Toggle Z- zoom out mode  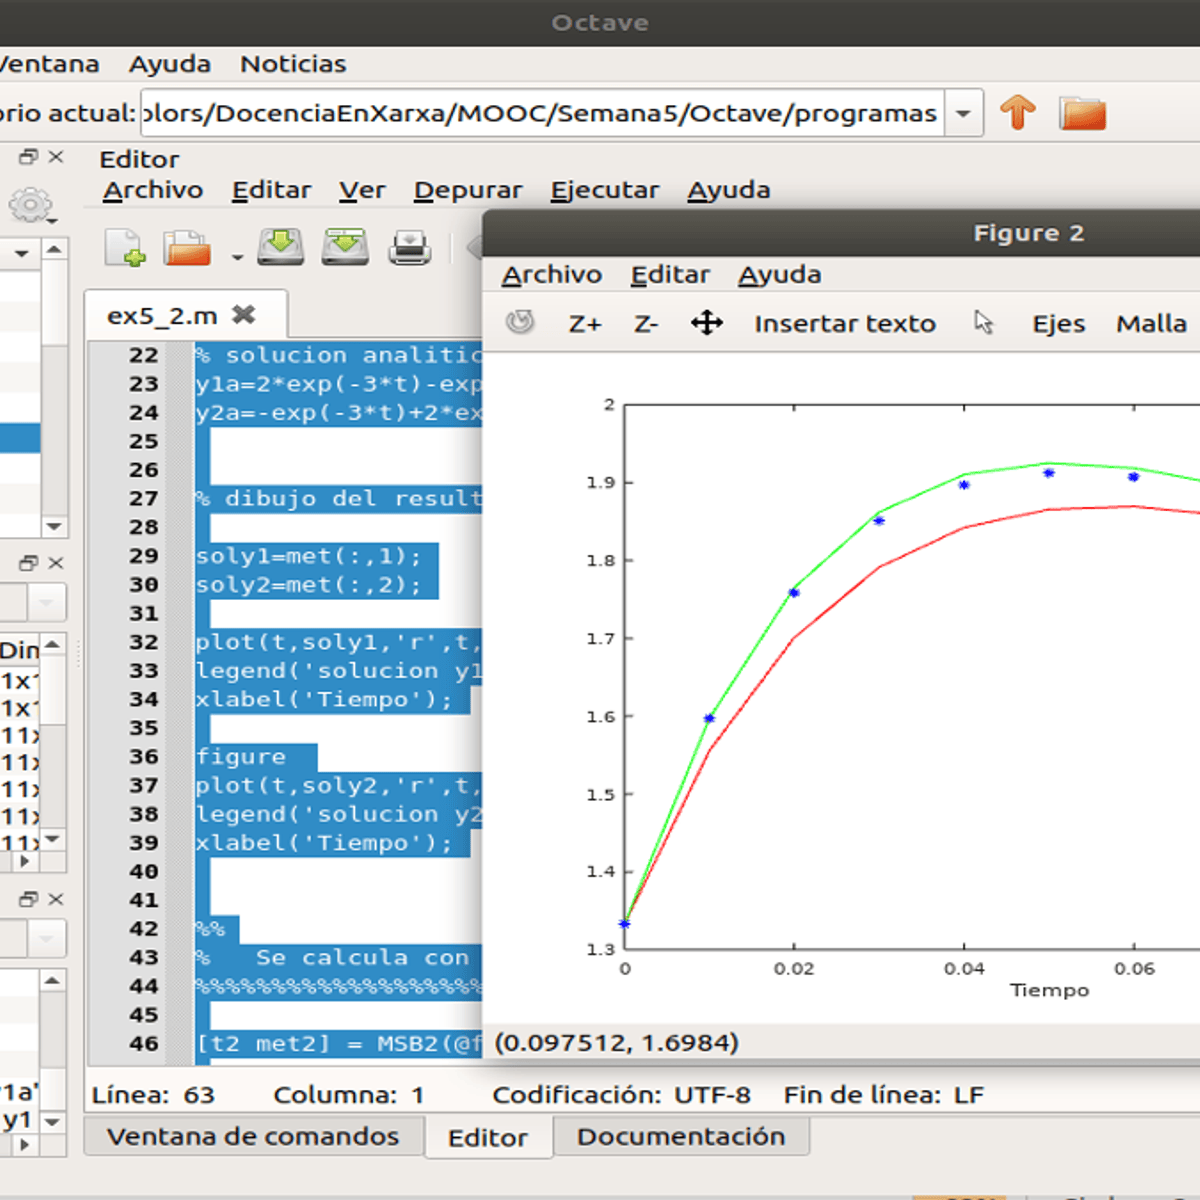pos(646,324)
